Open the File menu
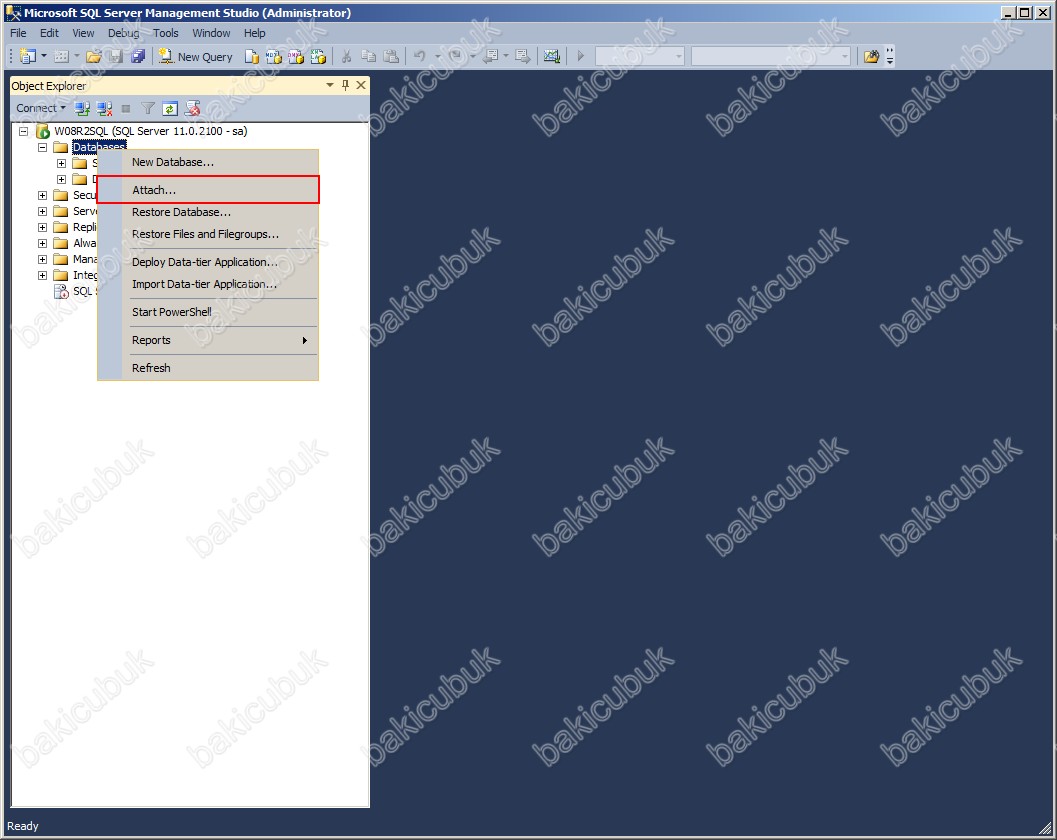Image resolution: width=1057 pixels, height=840 pixels. pyautogui.click(x=18, y=33)
